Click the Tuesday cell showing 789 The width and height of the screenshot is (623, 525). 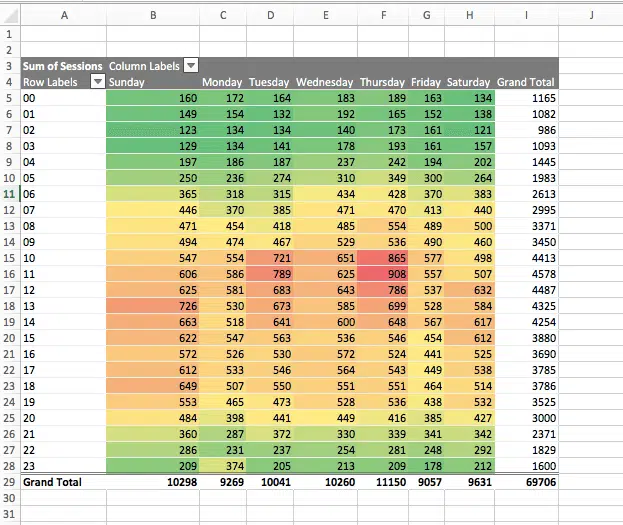click(x=270, y=273)
